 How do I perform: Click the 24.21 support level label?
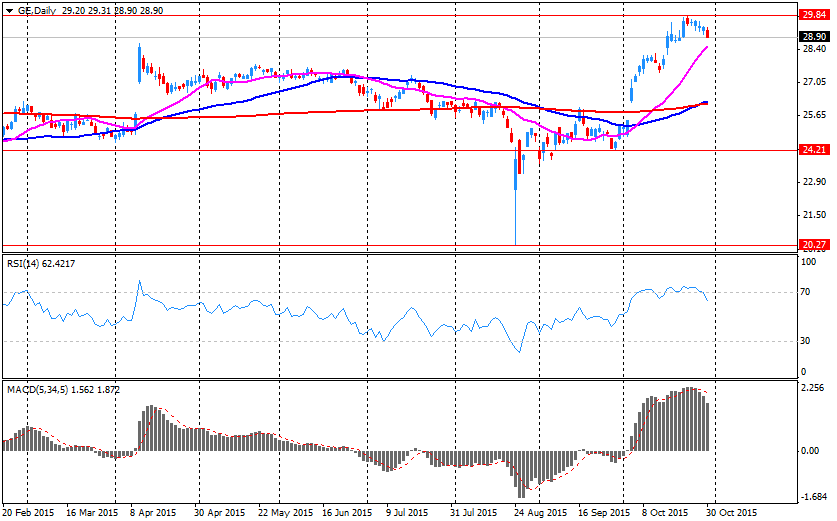pyautogui.click(x=814, y=150)
